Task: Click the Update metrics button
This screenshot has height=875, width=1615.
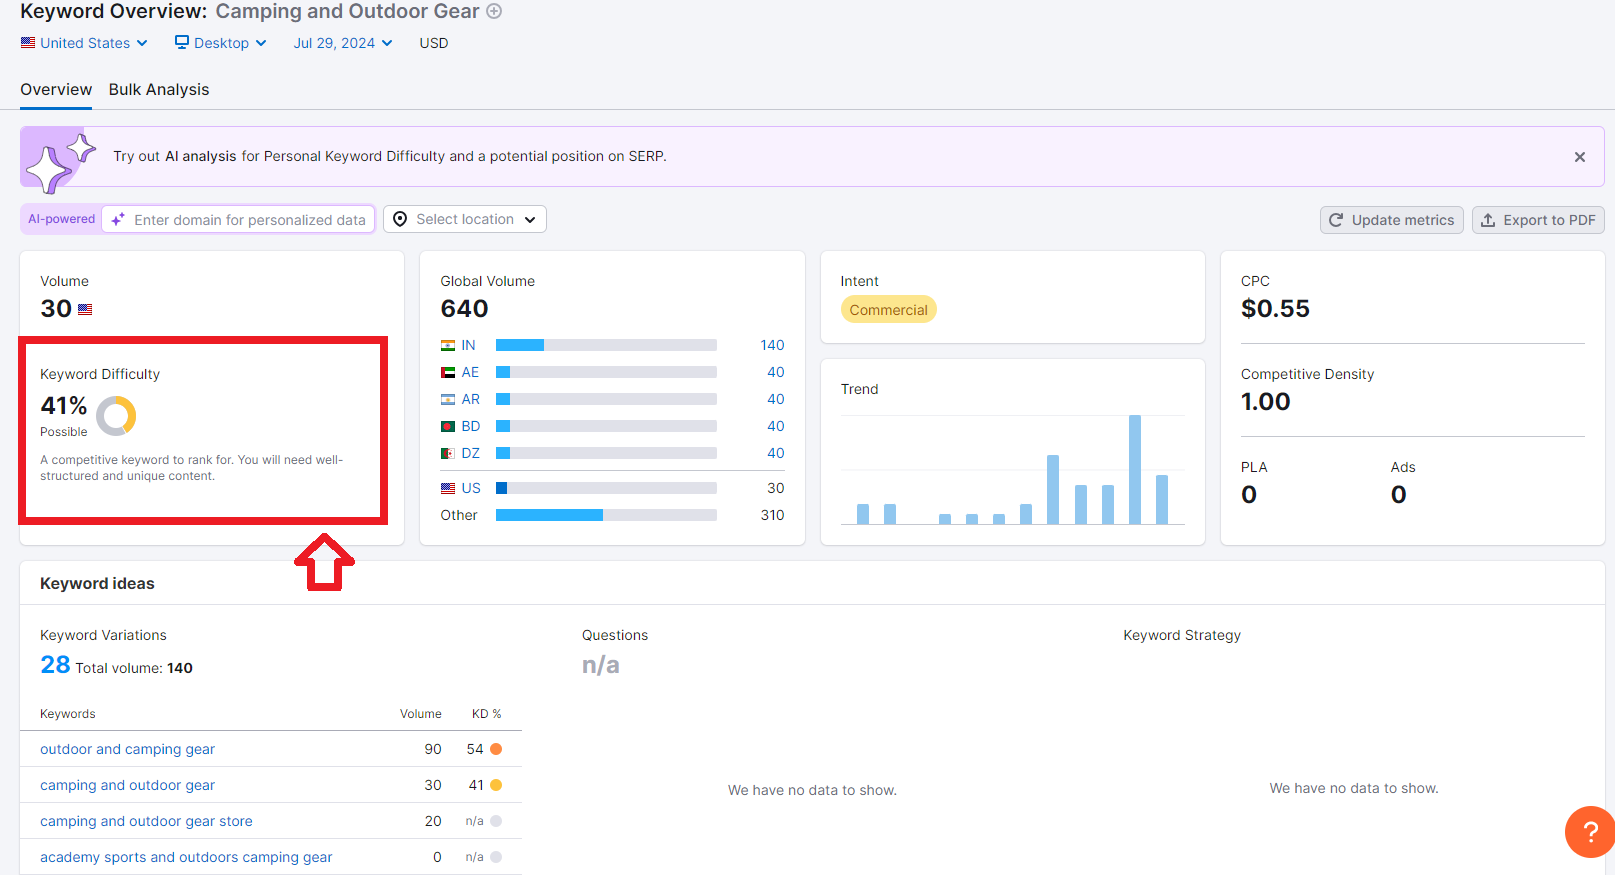Action: (x=1392, y=220)
